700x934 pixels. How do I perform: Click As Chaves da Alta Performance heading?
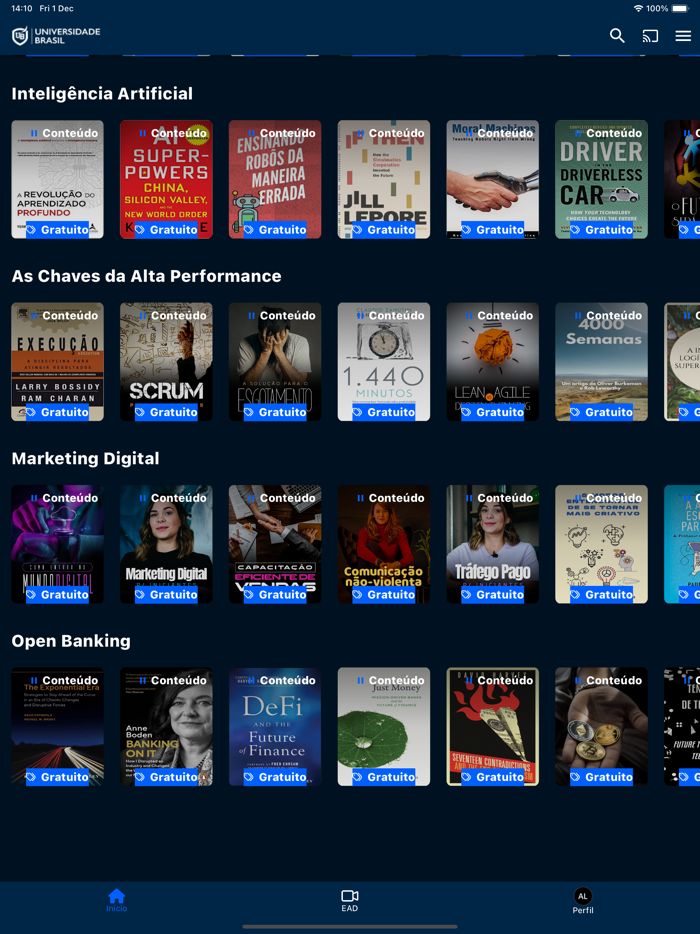click(x=147, y=276)
